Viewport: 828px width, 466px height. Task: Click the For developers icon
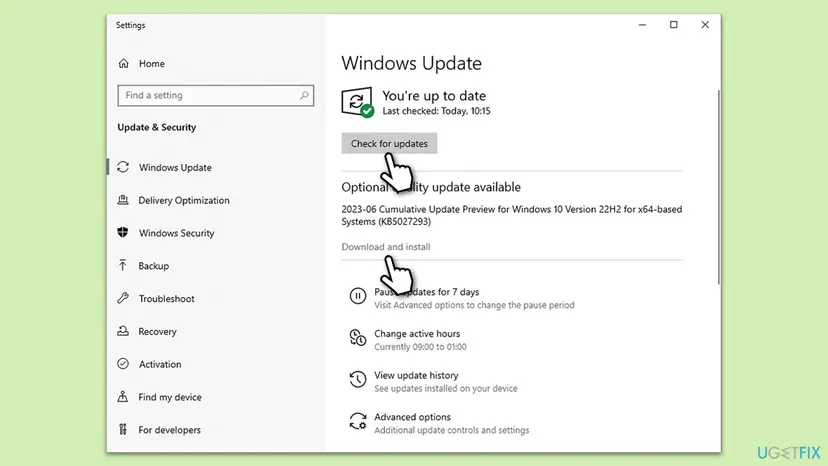[123, 429]
